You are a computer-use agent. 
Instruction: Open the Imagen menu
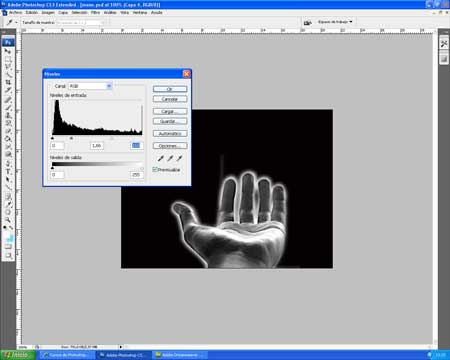[48, 12]
